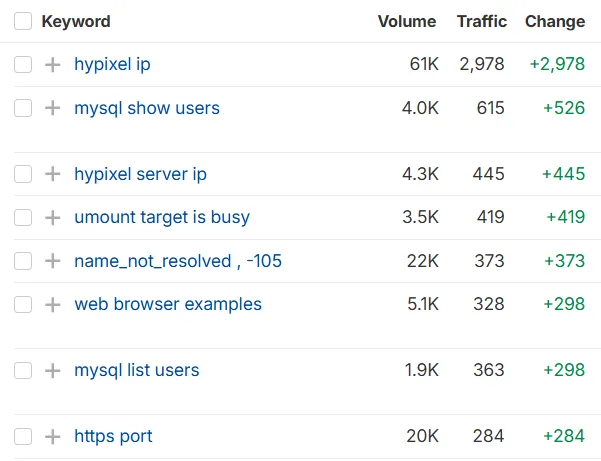Viewport: 601px width, 461px height.
Task: Click plus icon next to mysql show users
Action: 53,108
